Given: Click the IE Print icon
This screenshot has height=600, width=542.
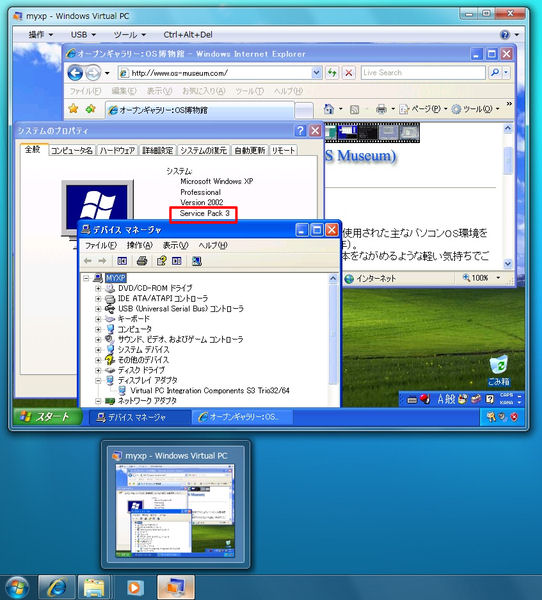Looking at the screenshot, I should (381, 109).
